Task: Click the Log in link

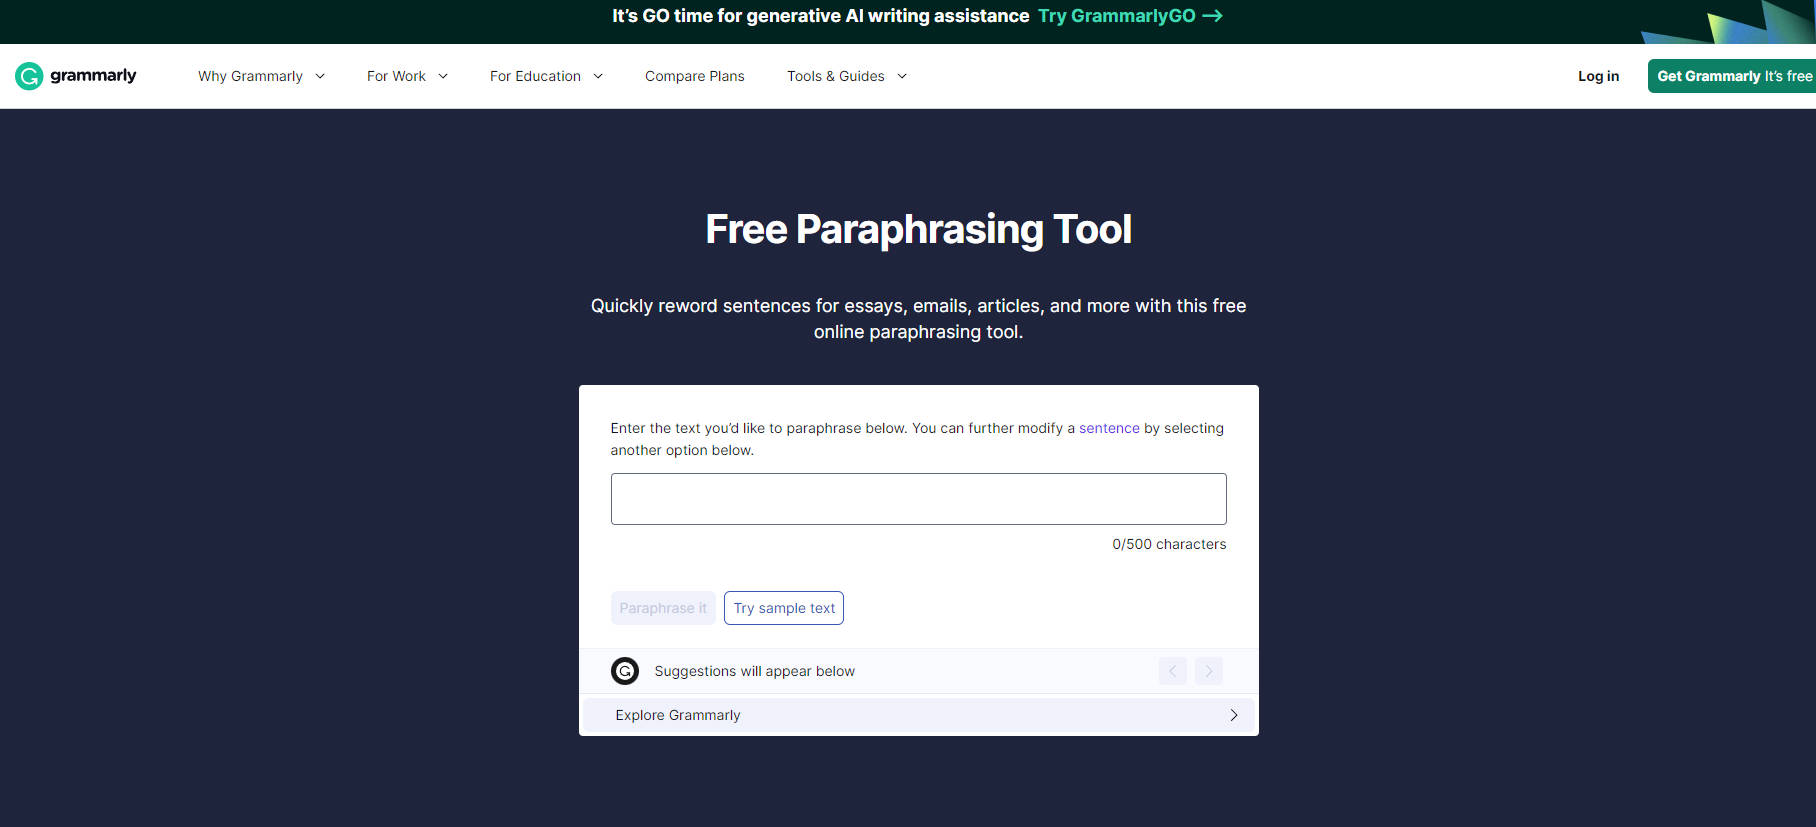Action: pyautogui.click(x=1598, y=76)
